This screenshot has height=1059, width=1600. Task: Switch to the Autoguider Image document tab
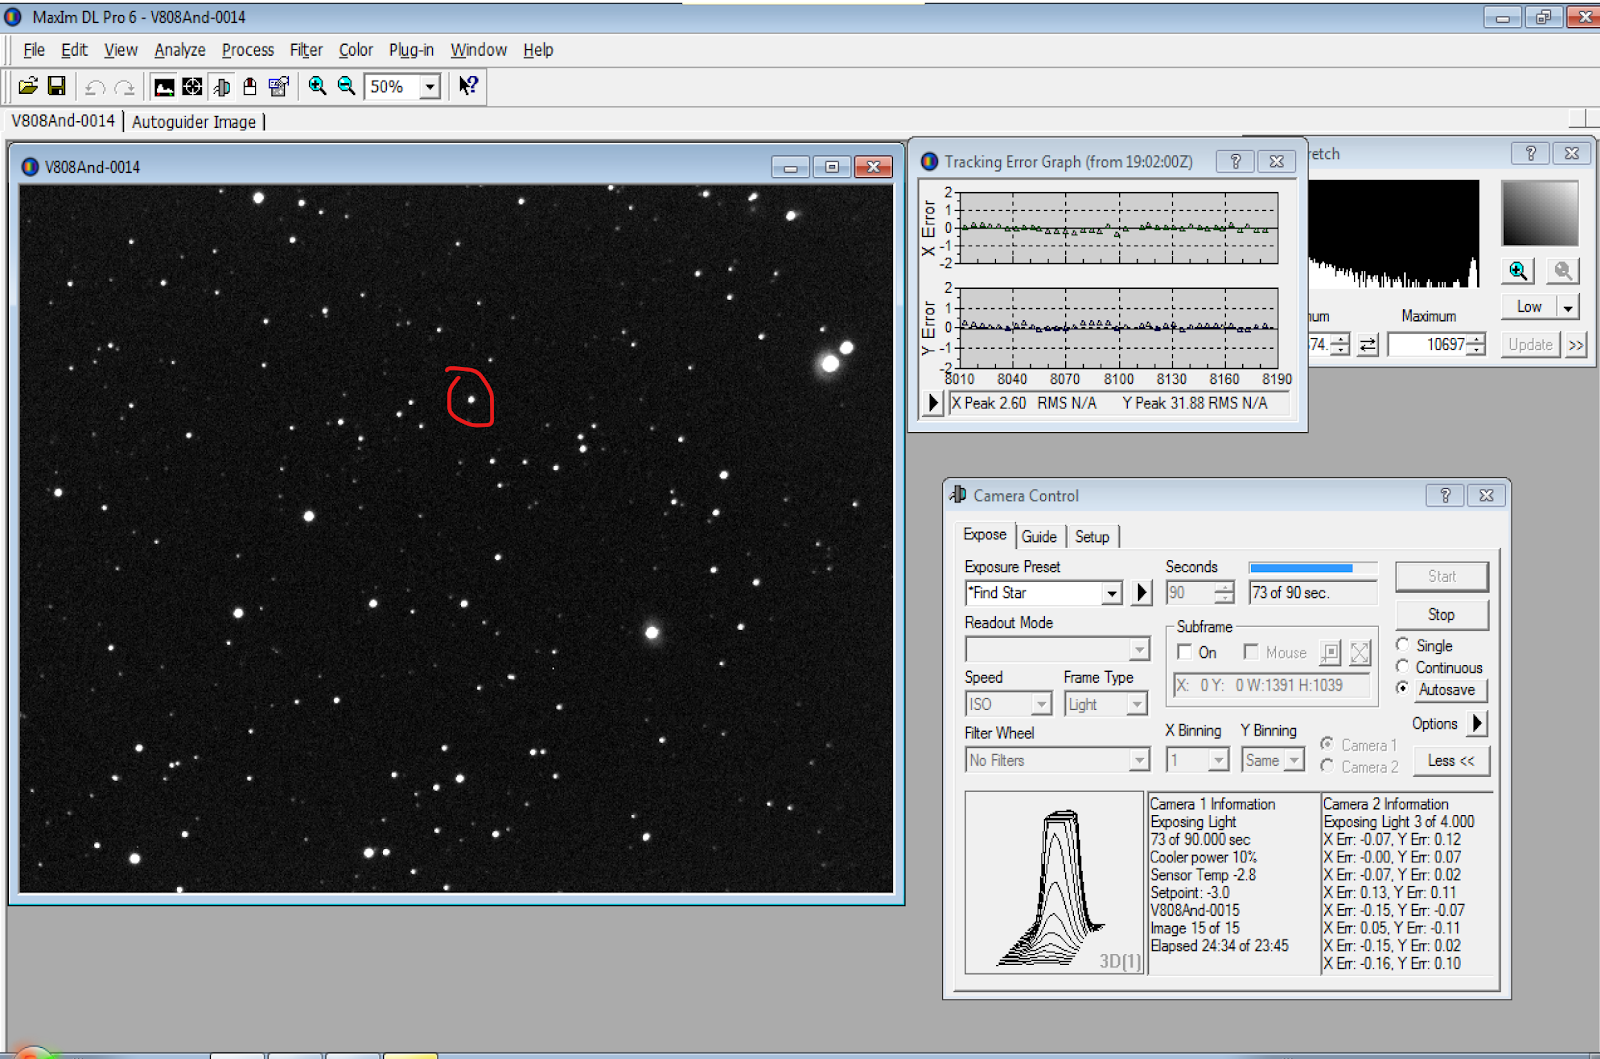(x=194, y=122)
